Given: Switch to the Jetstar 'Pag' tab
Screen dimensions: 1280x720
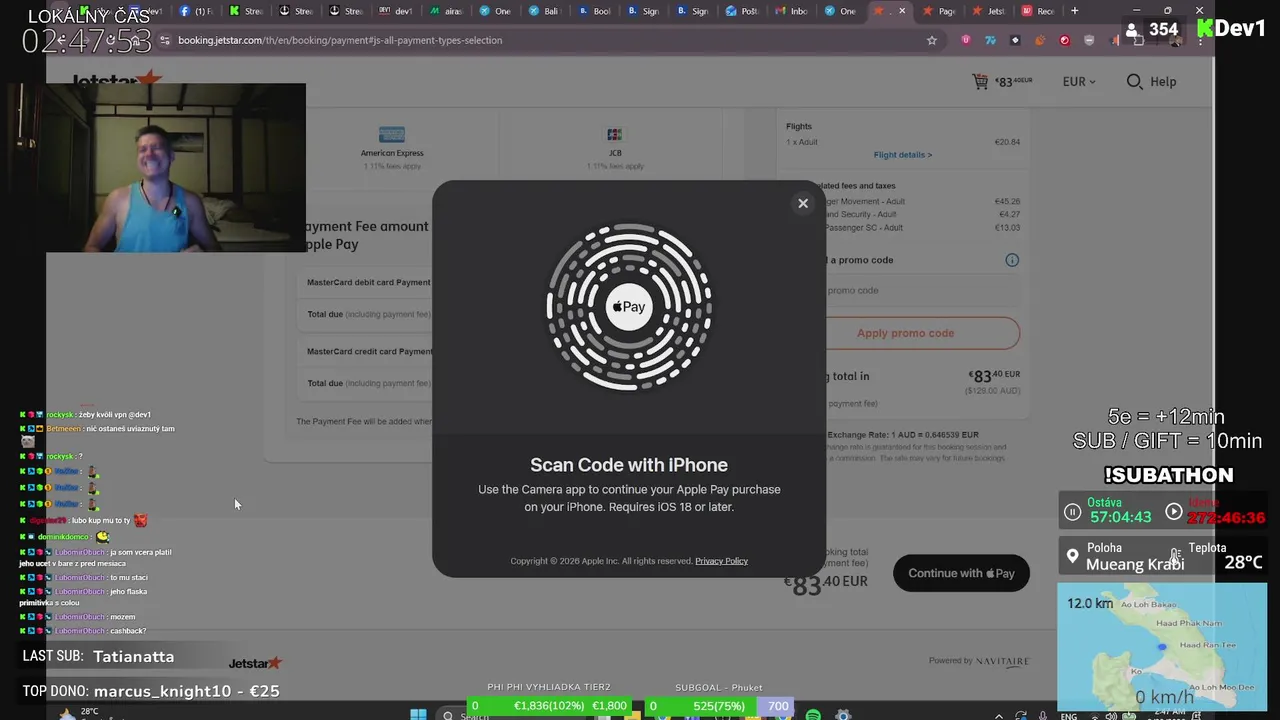Looking at the screenshot, I should (x=940, y=11).
